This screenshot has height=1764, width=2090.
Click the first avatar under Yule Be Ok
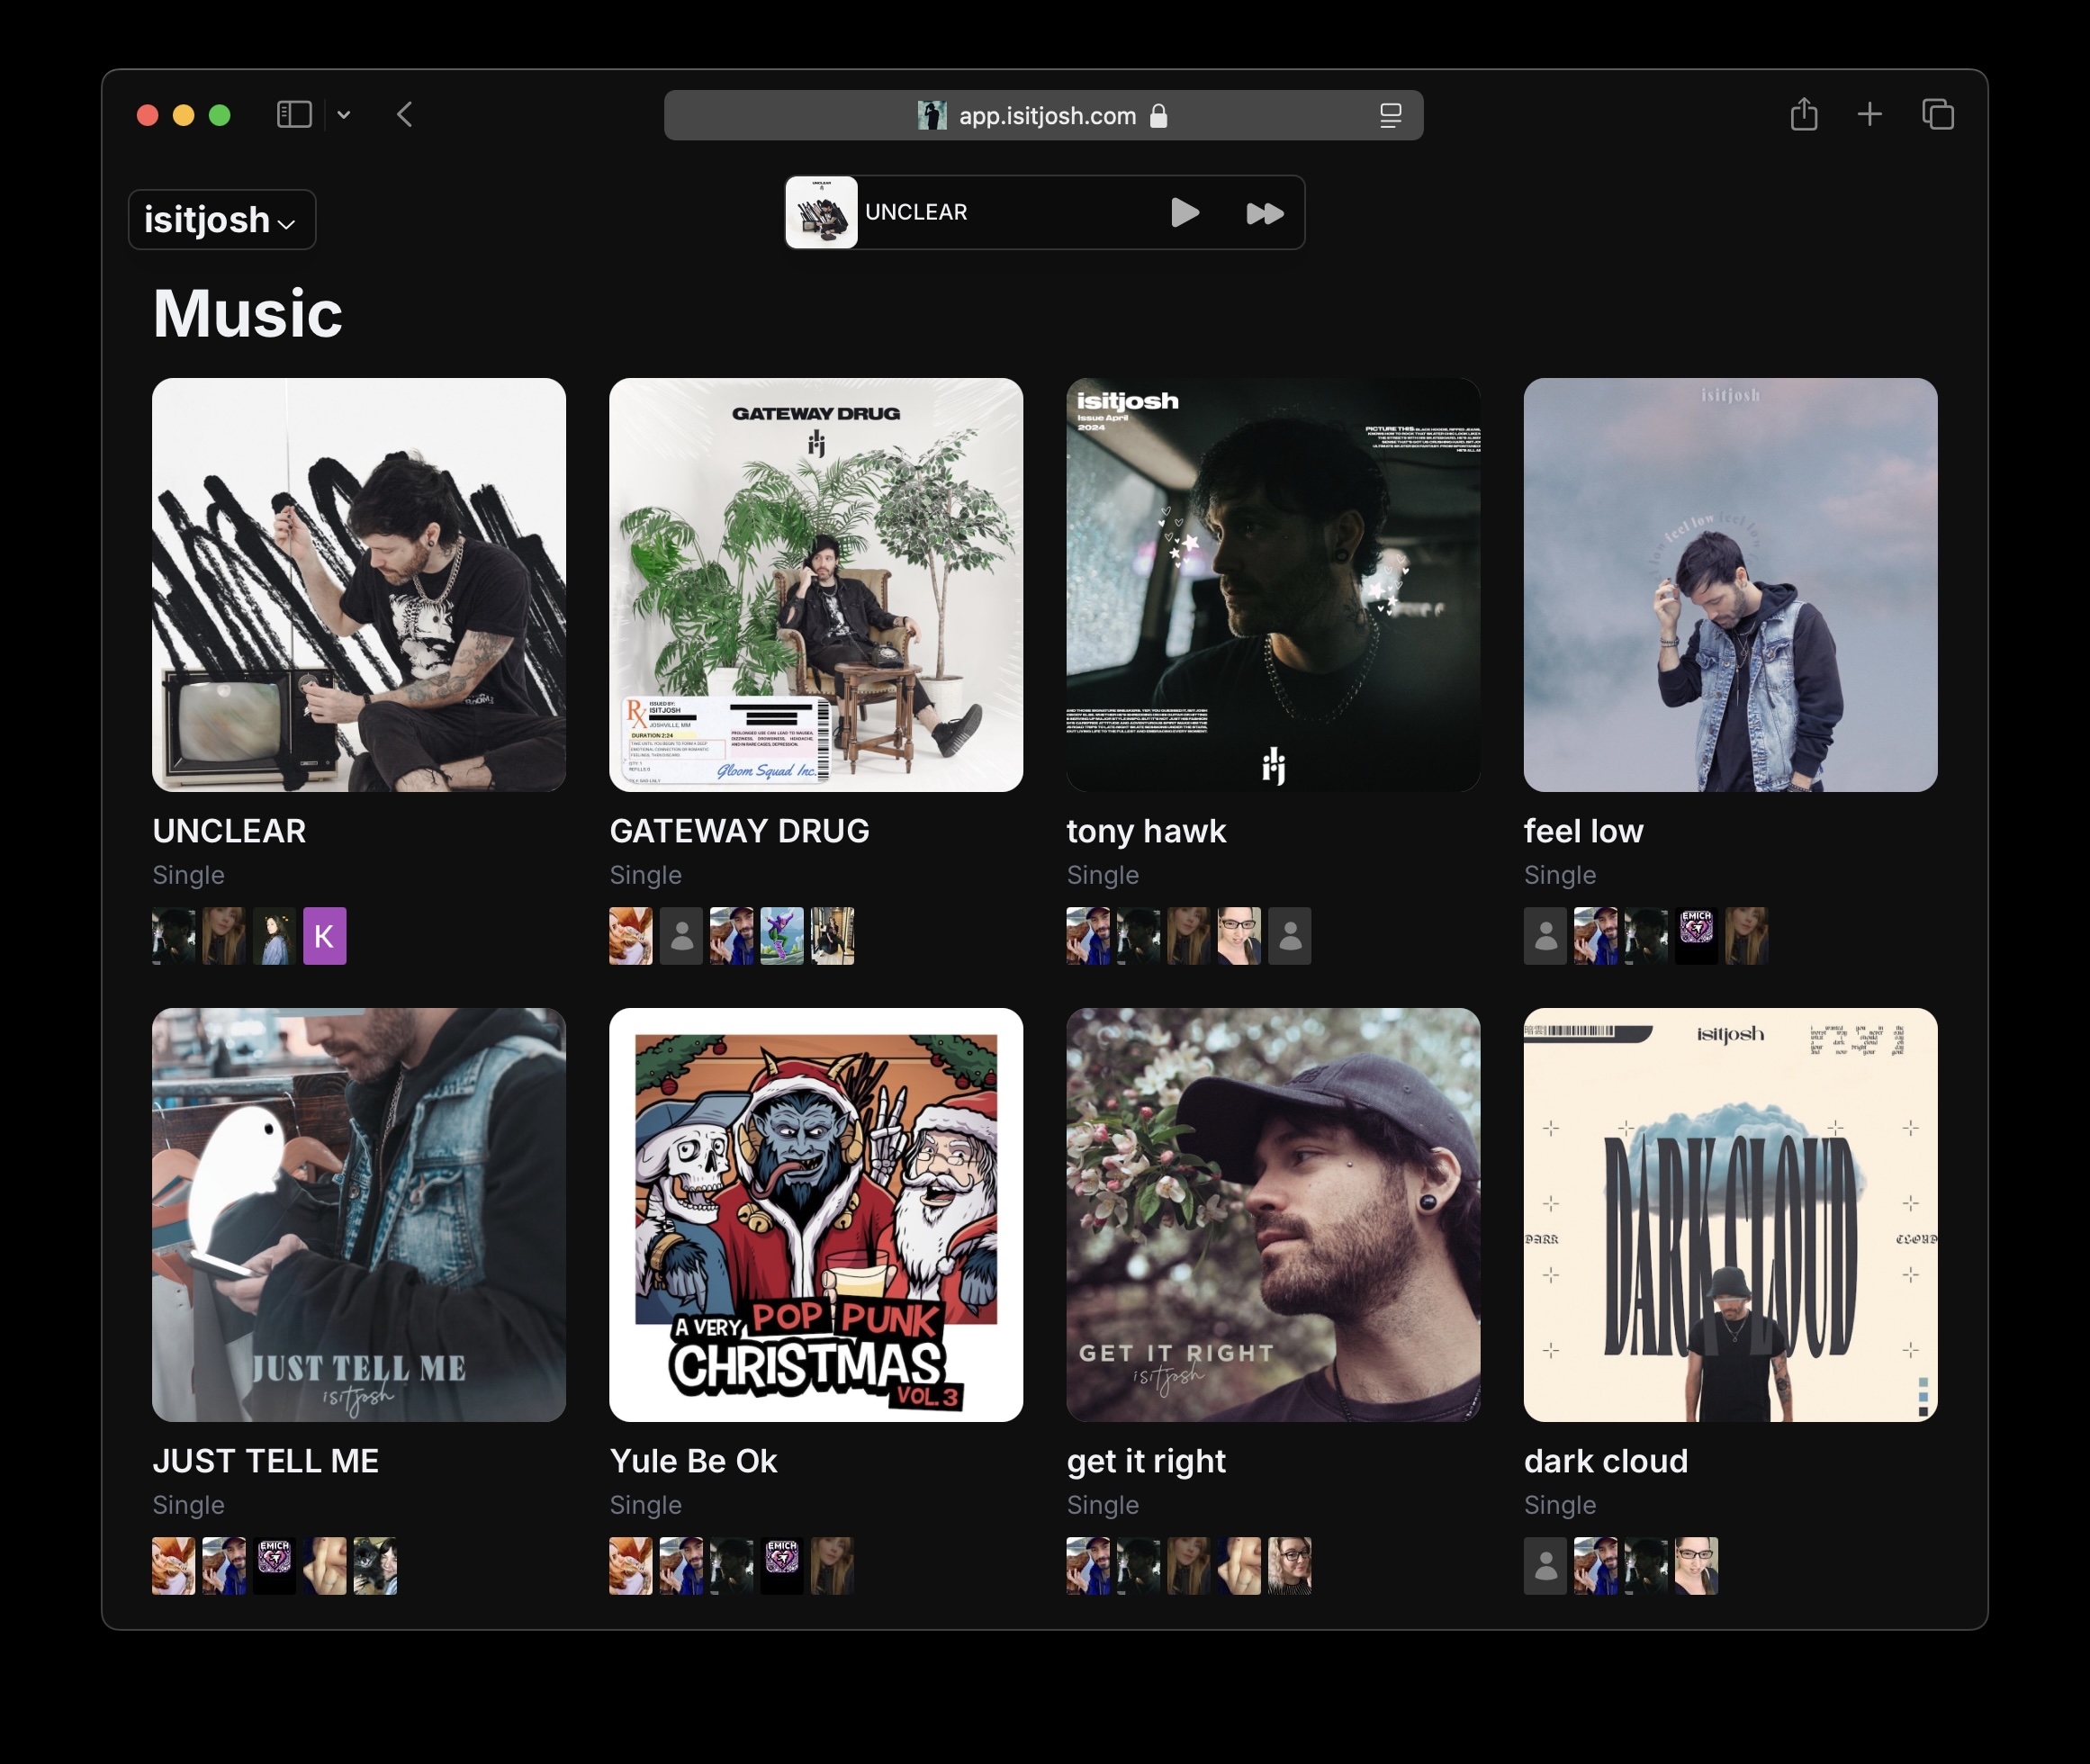coord(631,1566)
